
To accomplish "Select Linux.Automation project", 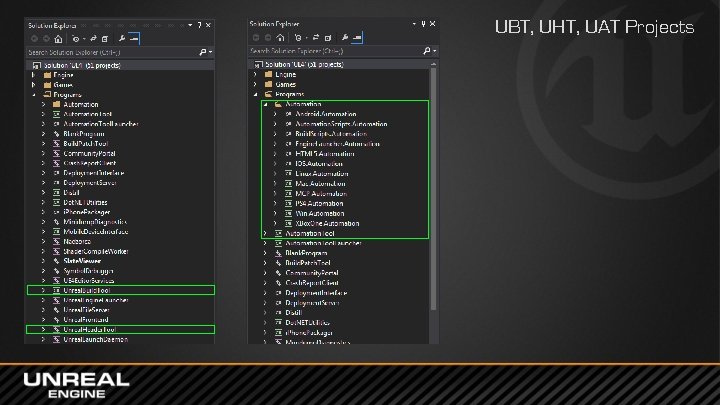I will pyautogui.click(x=322, y=174).
